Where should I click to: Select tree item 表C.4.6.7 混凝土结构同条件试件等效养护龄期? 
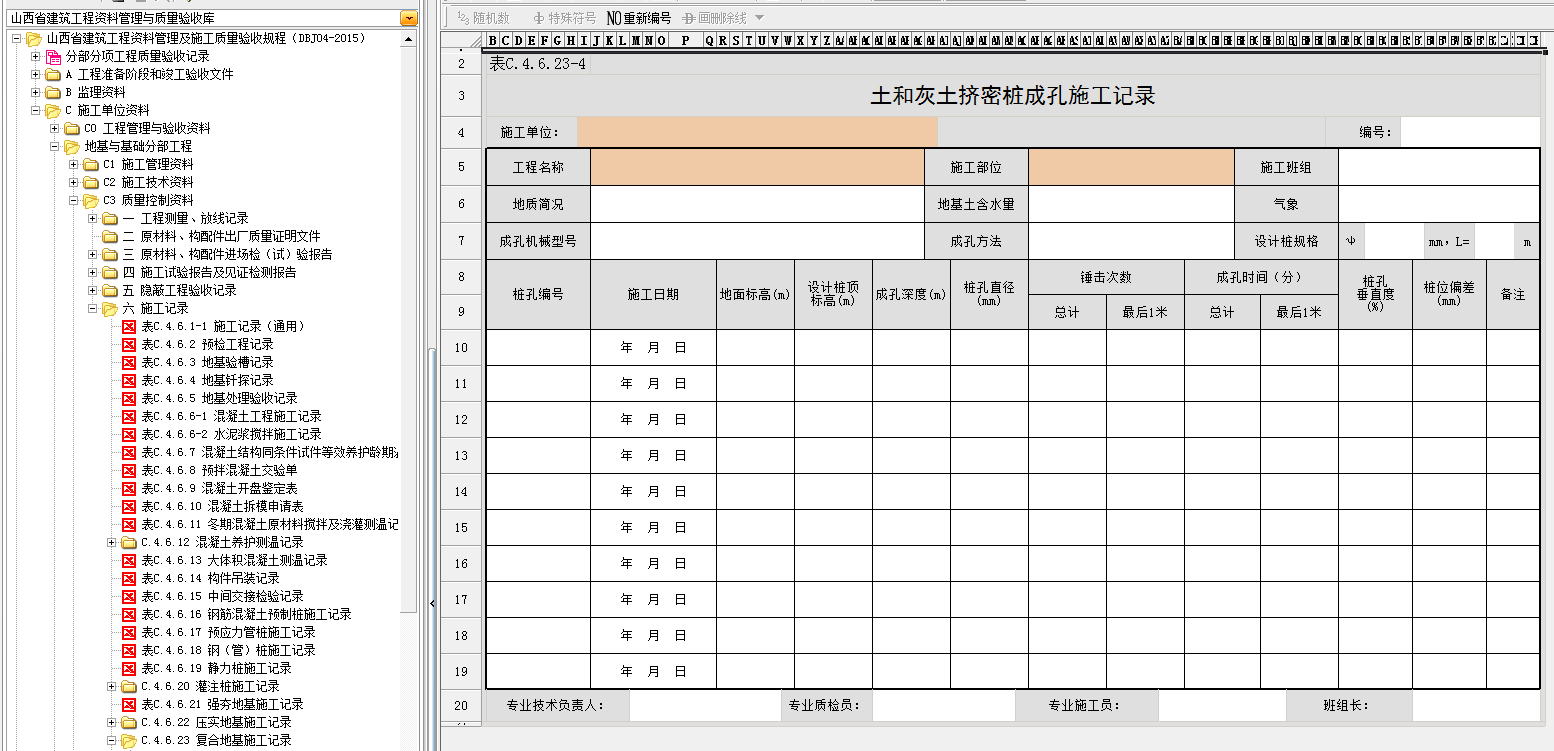coord(269,452)
